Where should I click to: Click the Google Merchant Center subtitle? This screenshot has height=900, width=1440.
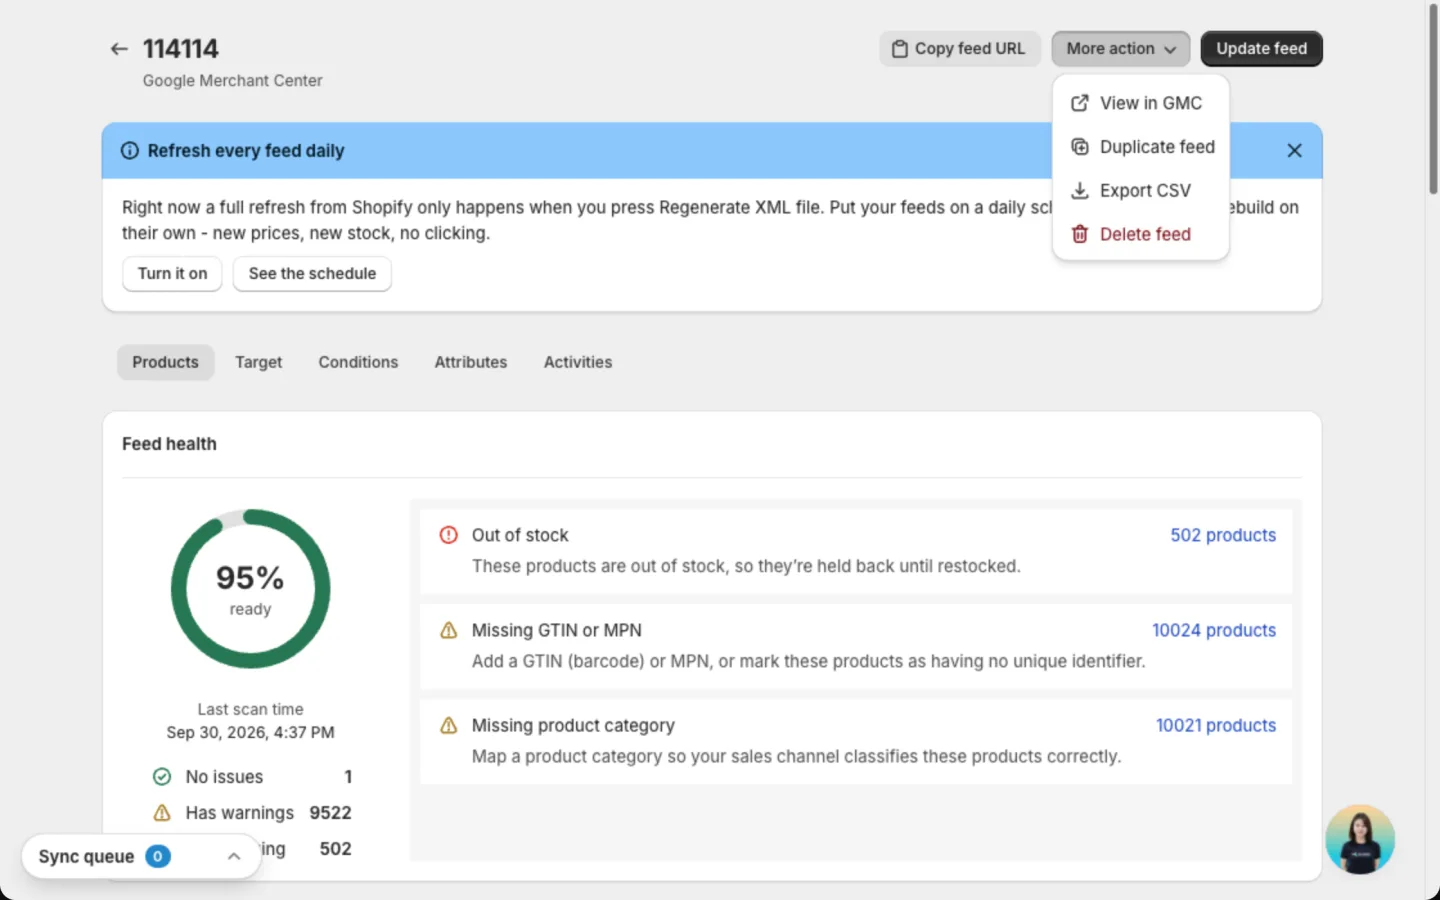coord(232,81)
